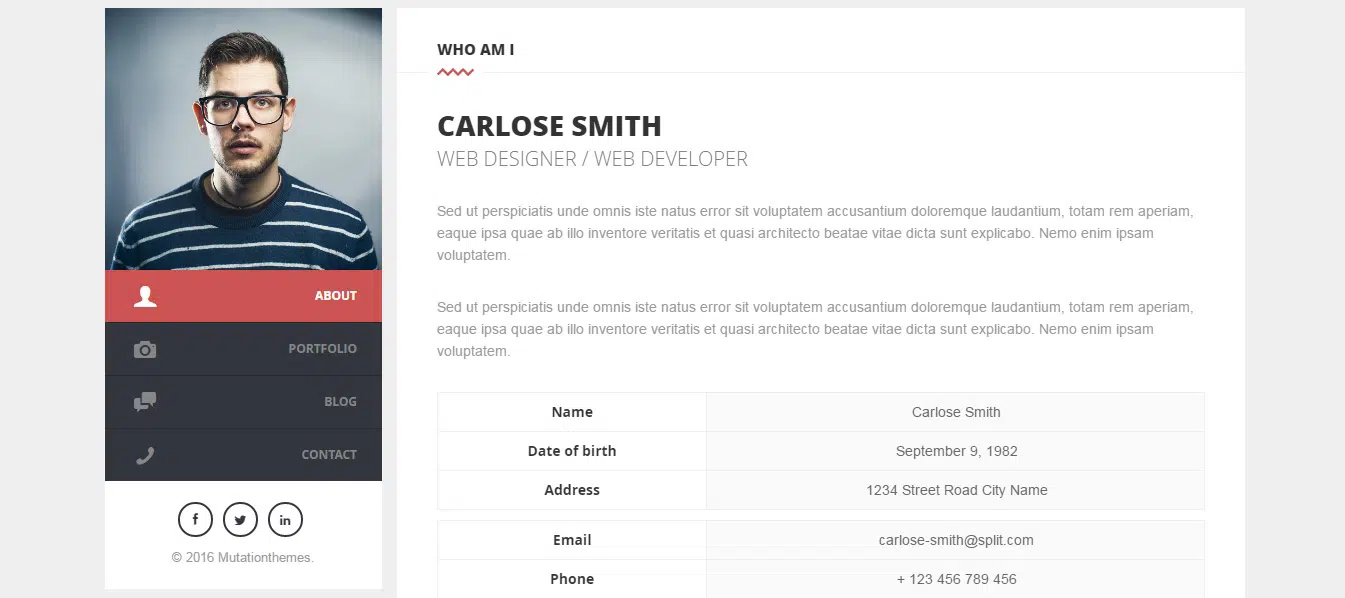Click the Web Designer / Web Developer subtitle

(x=592, y=159)
